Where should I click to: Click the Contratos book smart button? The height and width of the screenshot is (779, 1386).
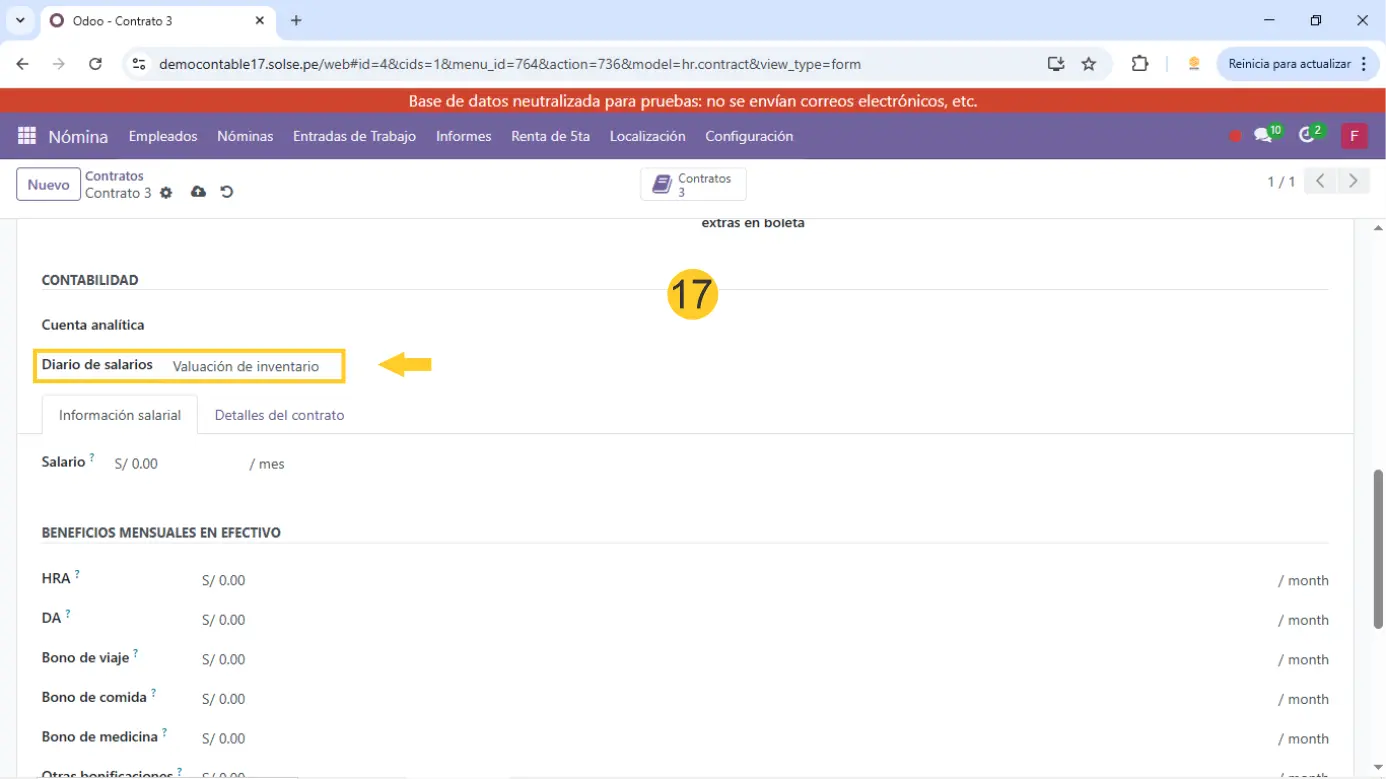coord(693,185)
